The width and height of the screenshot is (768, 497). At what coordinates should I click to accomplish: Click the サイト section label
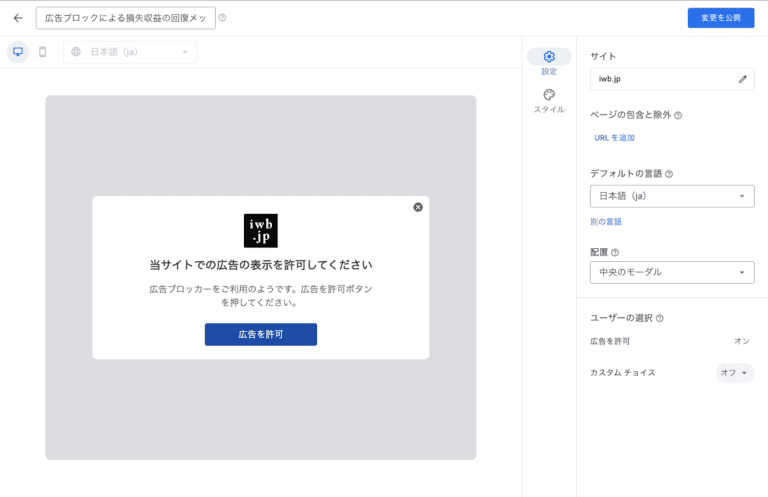click(x=603, y=56)
